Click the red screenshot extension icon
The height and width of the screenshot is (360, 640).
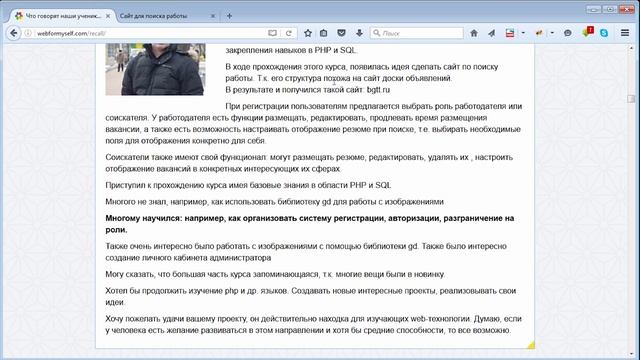510,33
